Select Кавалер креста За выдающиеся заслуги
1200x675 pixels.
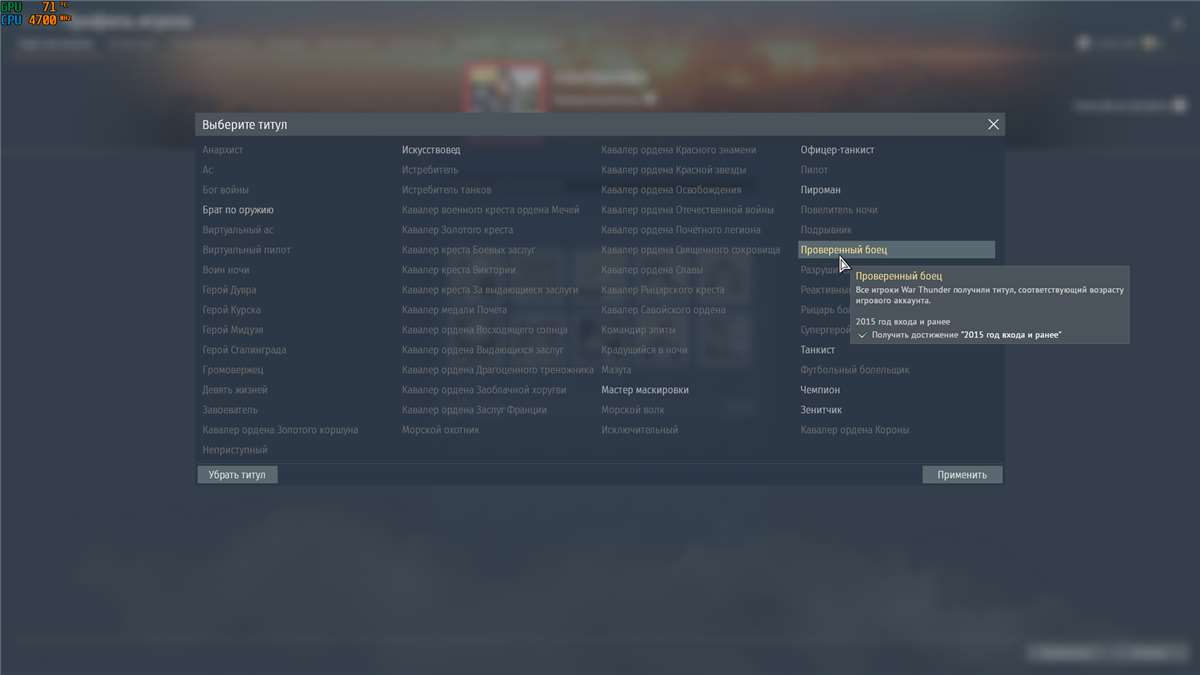click(x=490, y=290)
